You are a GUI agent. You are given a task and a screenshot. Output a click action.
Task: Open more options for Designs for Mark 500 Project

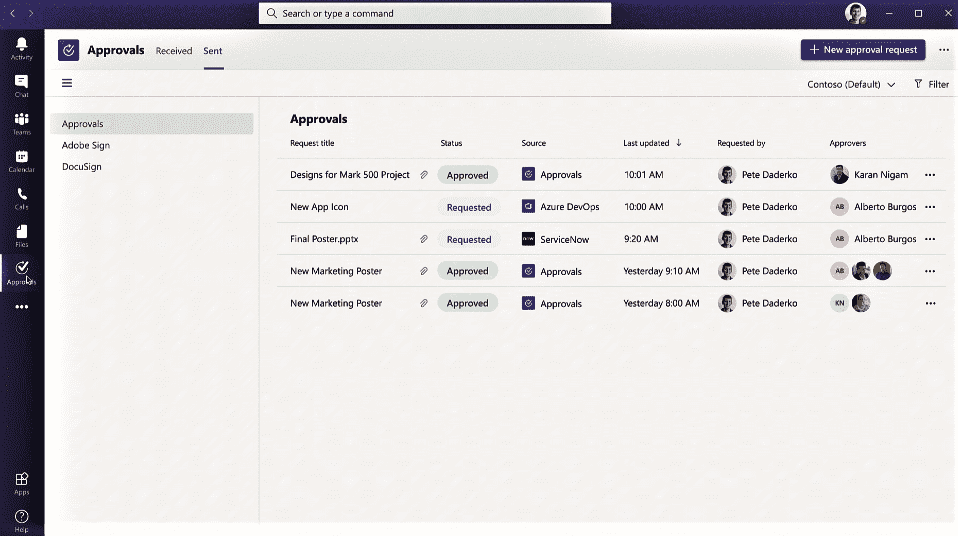pos(930,175)
